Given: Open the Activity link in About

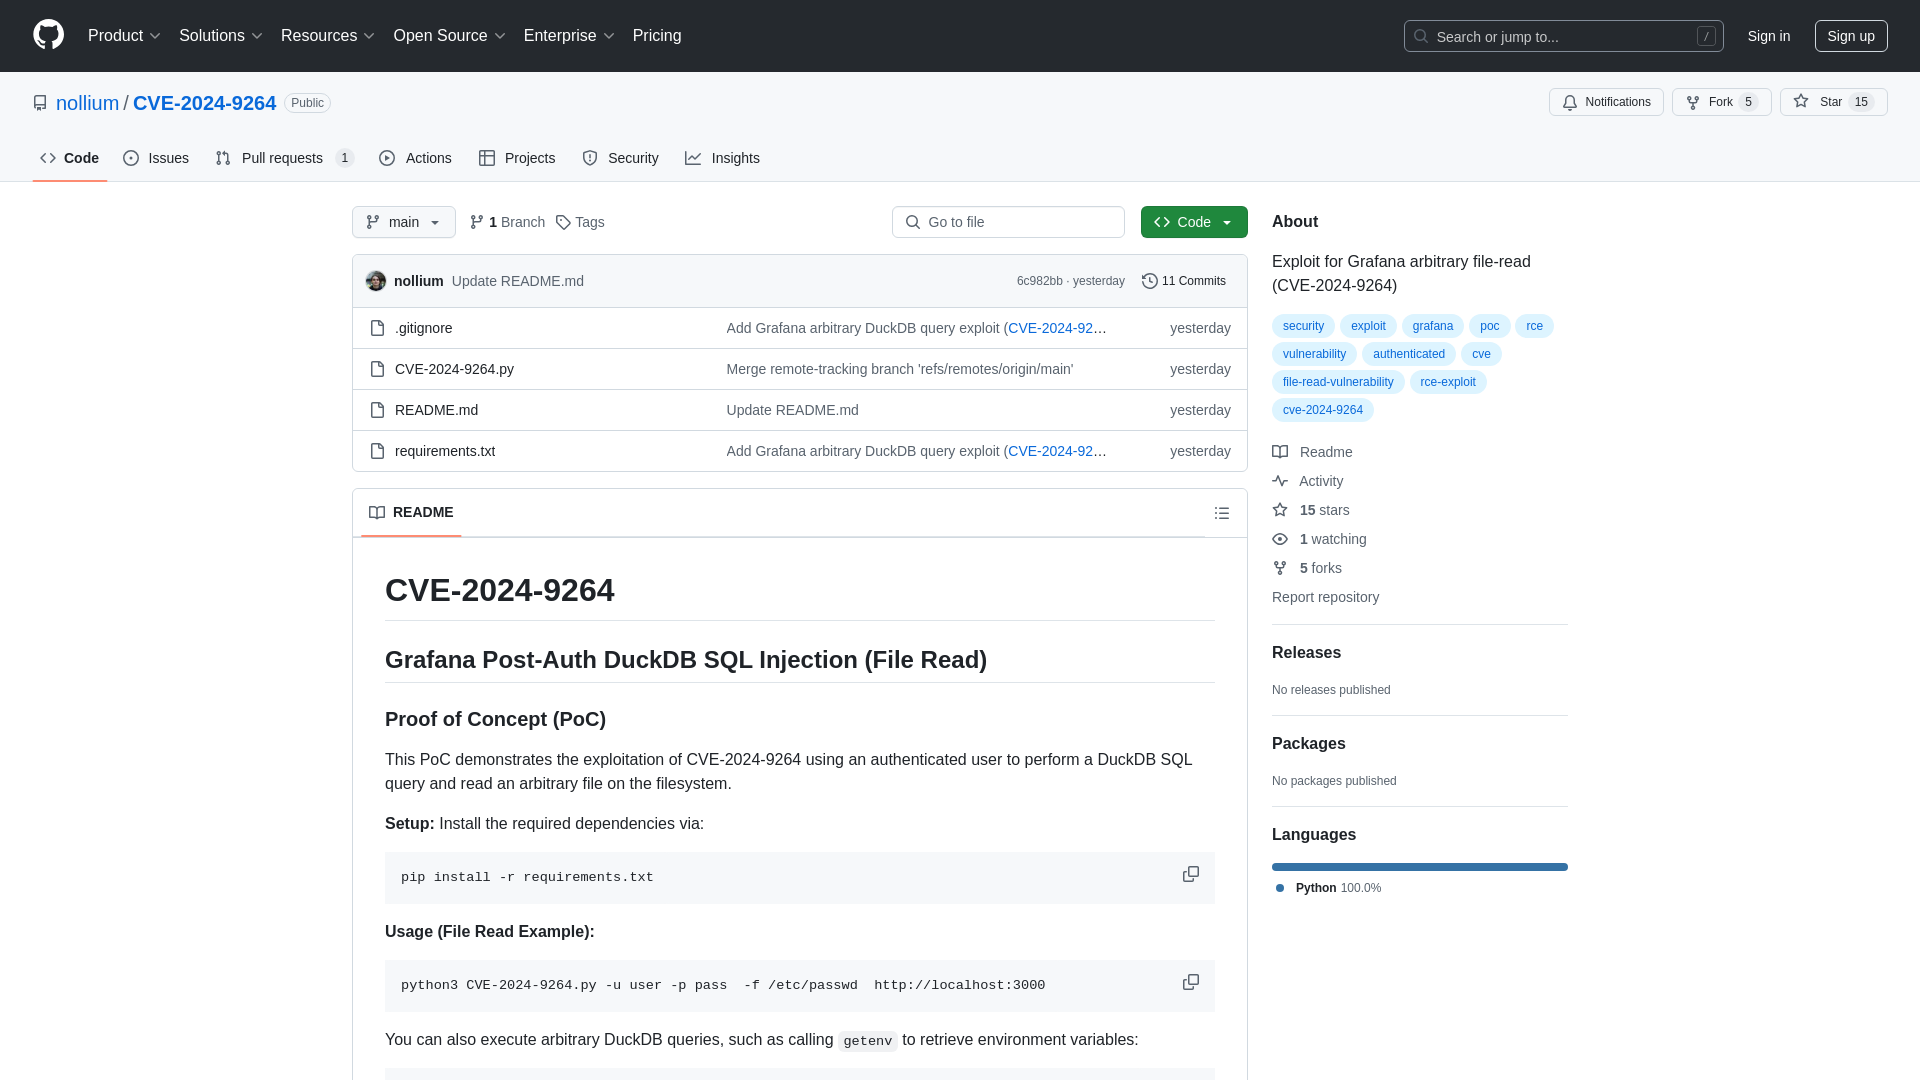Looking at the screenshot, I should 1308,481.
